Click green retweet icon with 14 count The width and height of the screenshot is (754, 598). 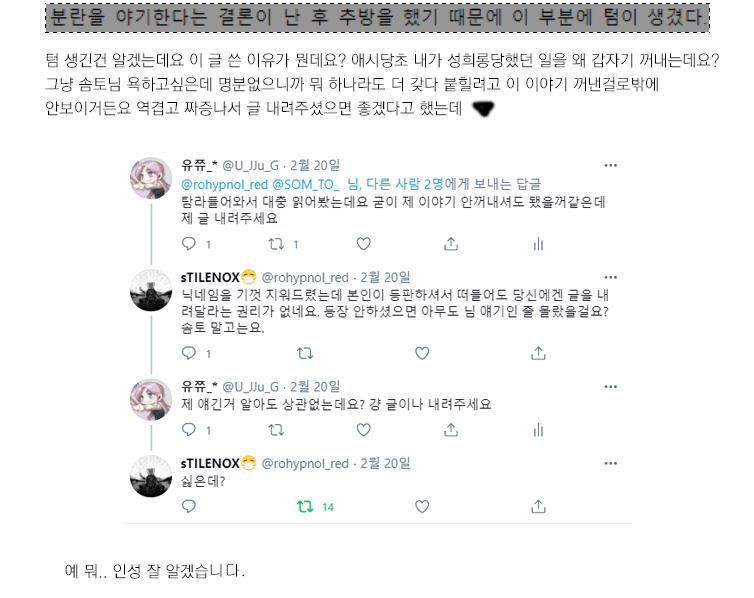pos(305,507)
